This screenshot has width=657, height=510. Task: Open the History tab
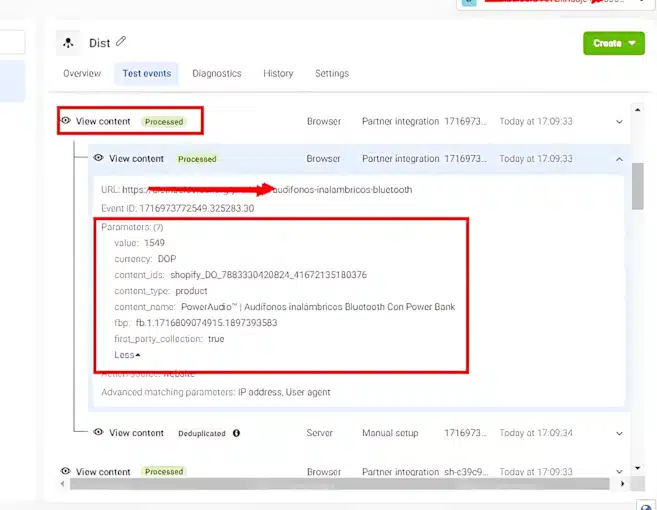pos(278,74)
